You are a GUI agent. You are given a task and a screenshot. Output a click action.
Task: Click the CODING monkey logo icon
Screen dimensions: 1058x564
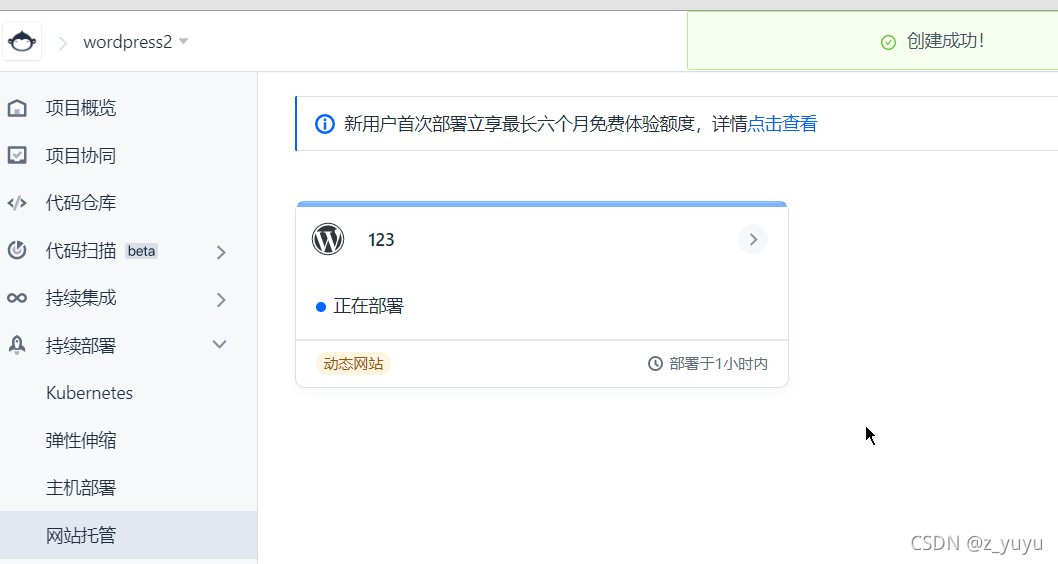(22, 41)
